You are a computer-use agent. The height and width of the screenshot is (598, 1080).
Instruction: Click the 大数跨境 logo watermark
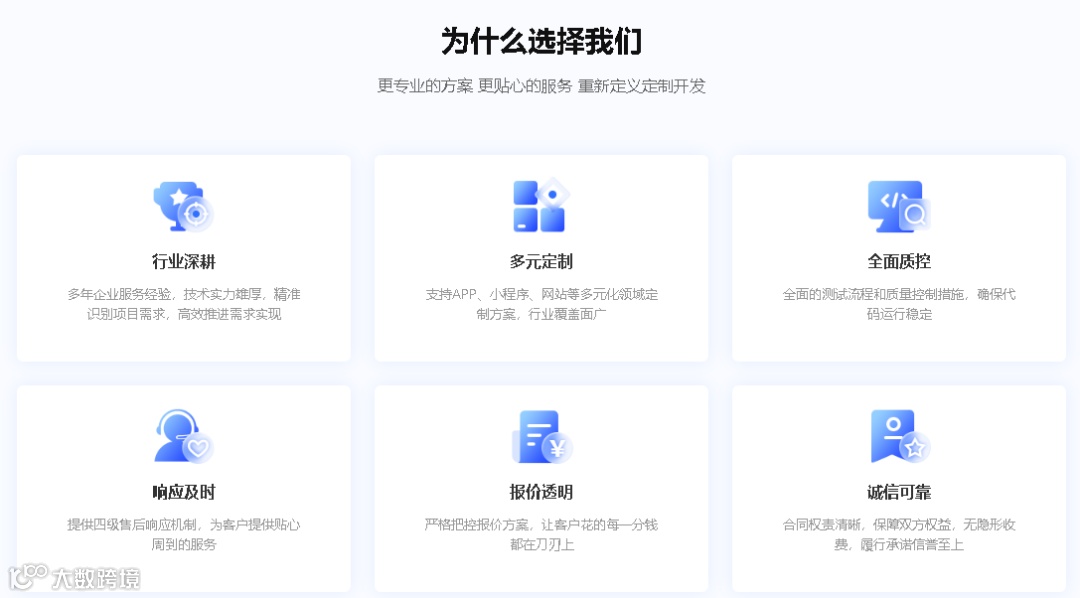(75, 576)
